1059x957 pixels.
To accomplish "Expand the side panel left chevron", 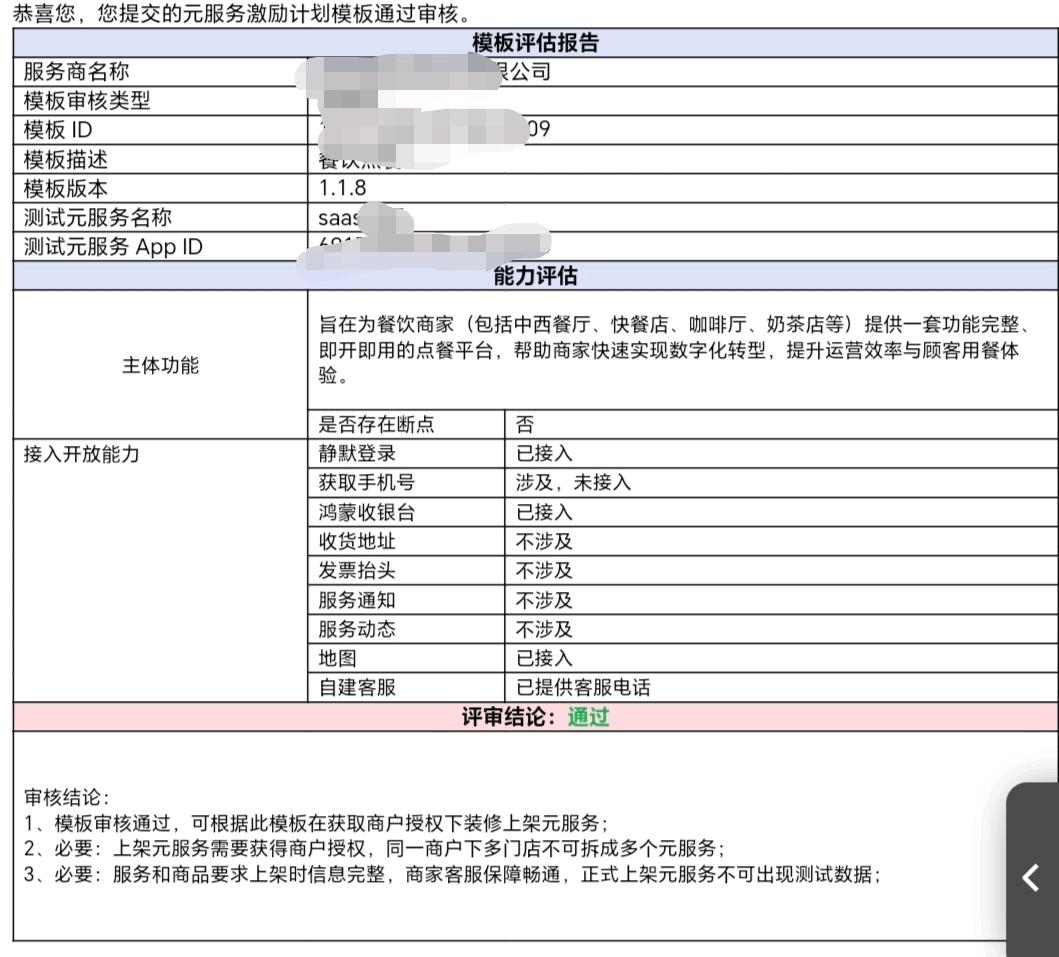I will (1032, 877).
